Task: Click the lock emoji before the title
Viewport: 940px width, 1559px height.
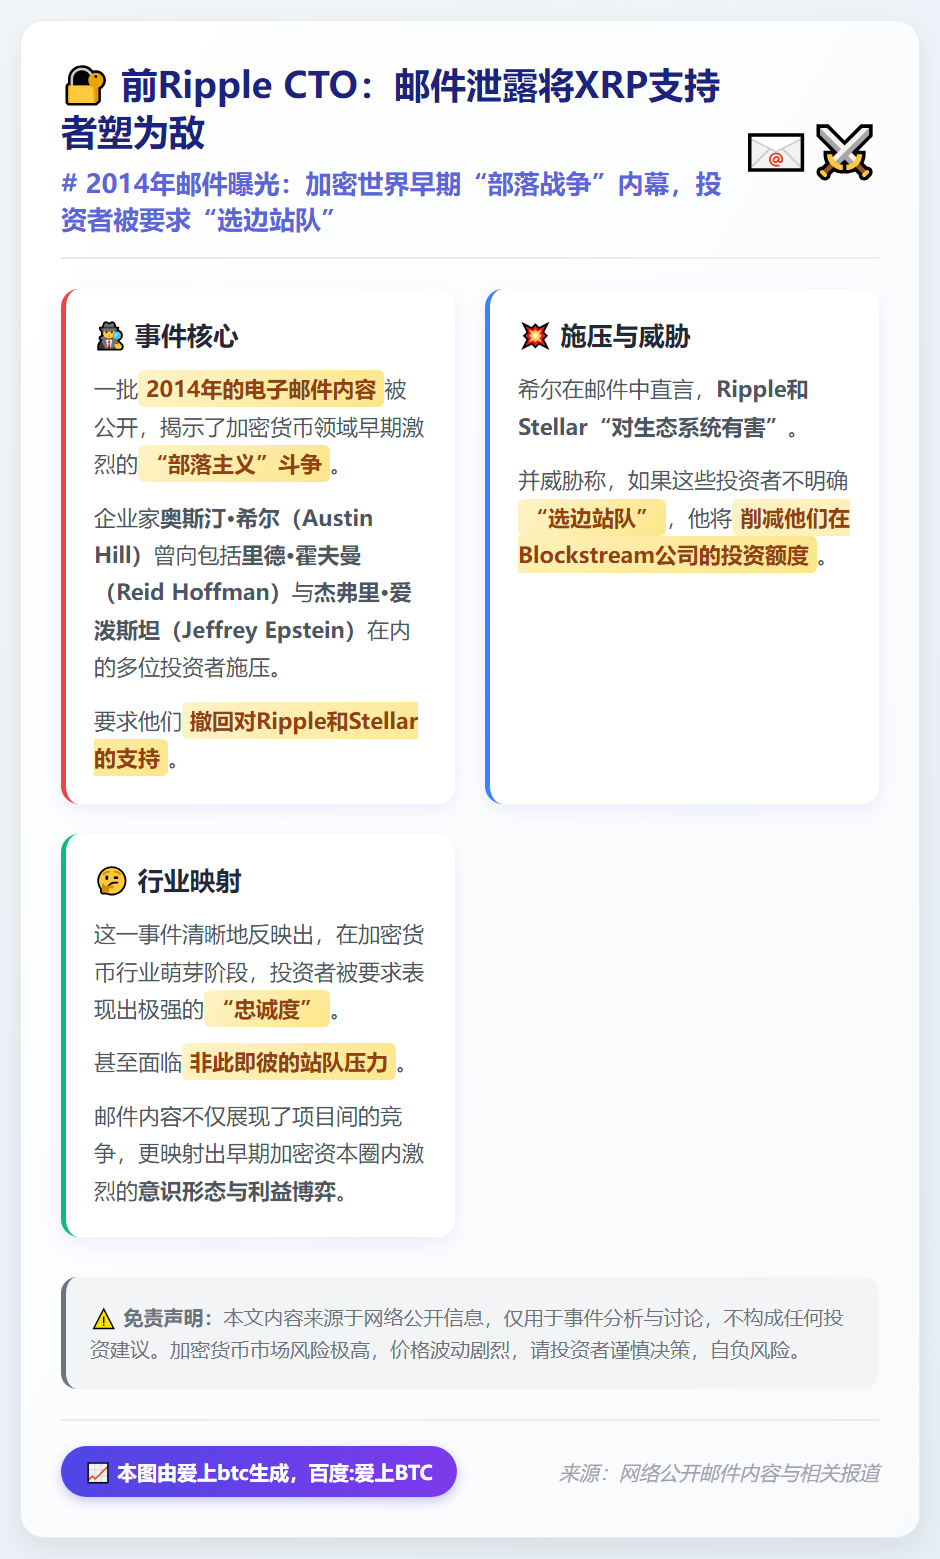Action: 85,86
